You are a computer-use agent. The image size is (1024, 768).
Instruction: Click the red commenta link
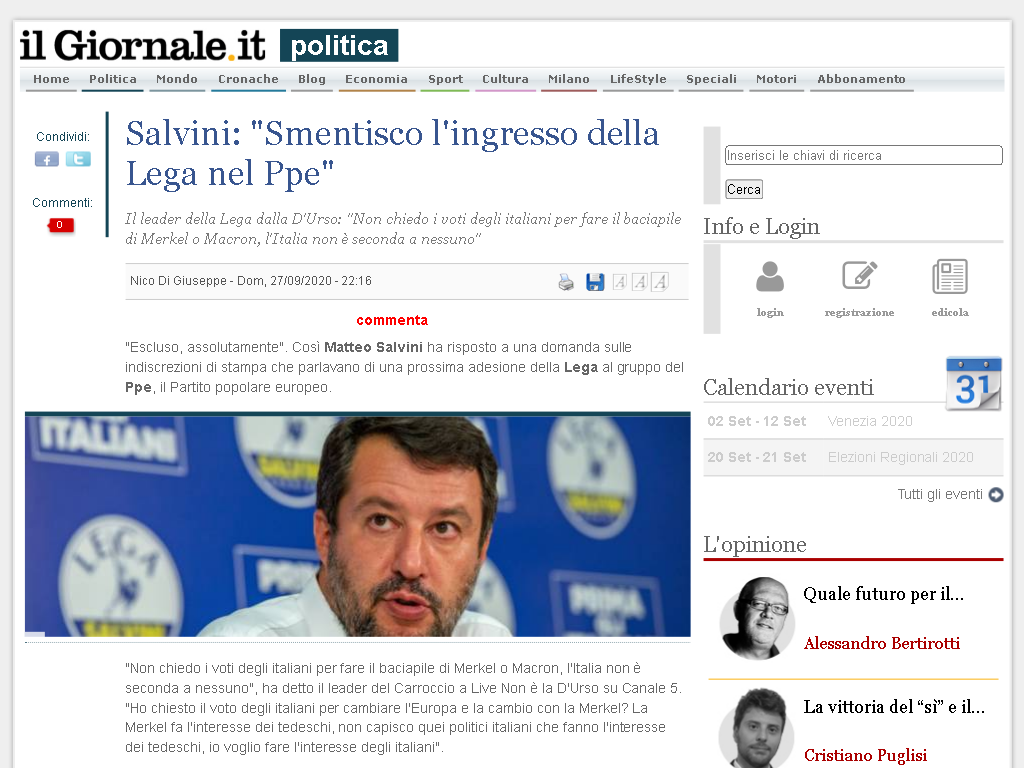coord(392,320)
